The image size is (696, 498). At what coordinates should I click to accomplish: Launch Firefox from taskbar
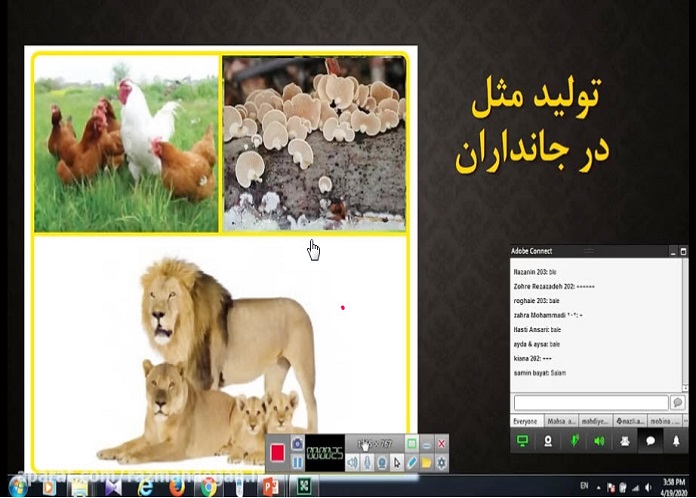[x=177, y=487]
